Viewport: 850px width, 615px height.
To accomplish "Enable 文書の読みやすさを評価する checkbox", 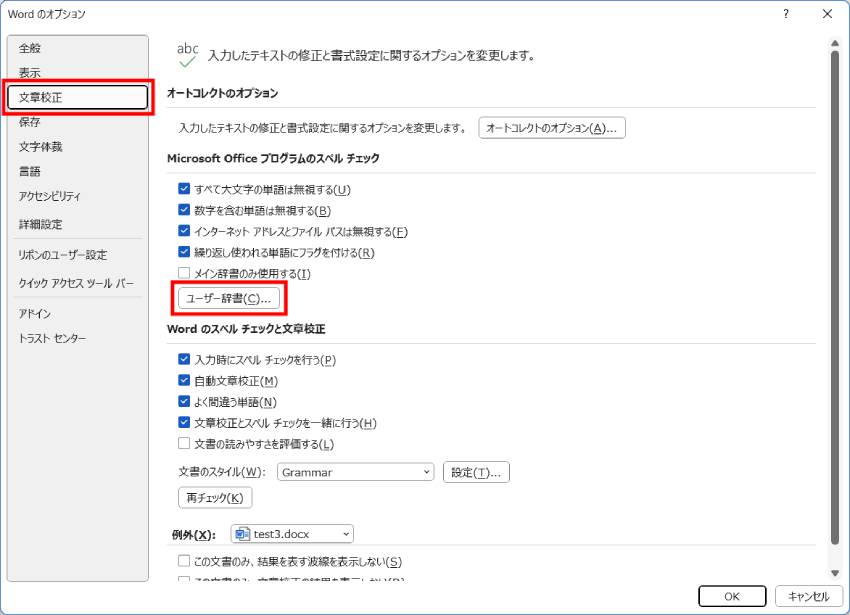I will pos(184,443).
